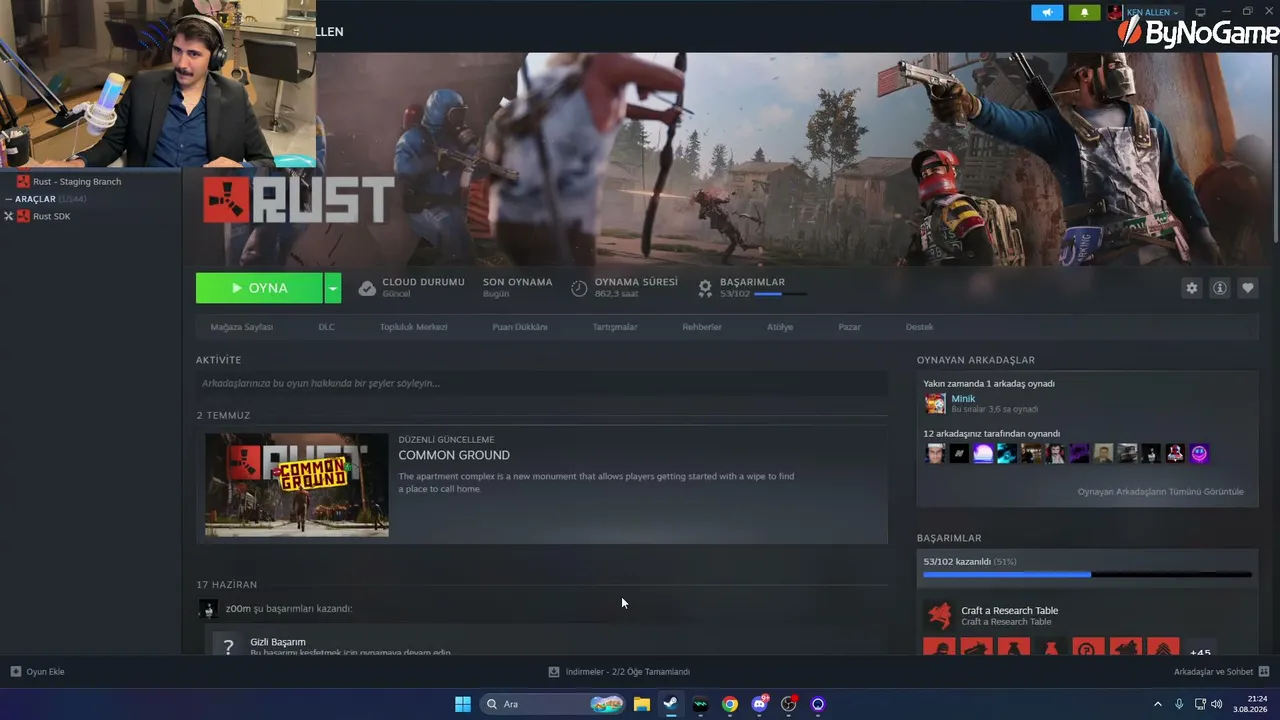
Task: Open the İndirmeler downloads status
Action: click(x=619, y=672)
